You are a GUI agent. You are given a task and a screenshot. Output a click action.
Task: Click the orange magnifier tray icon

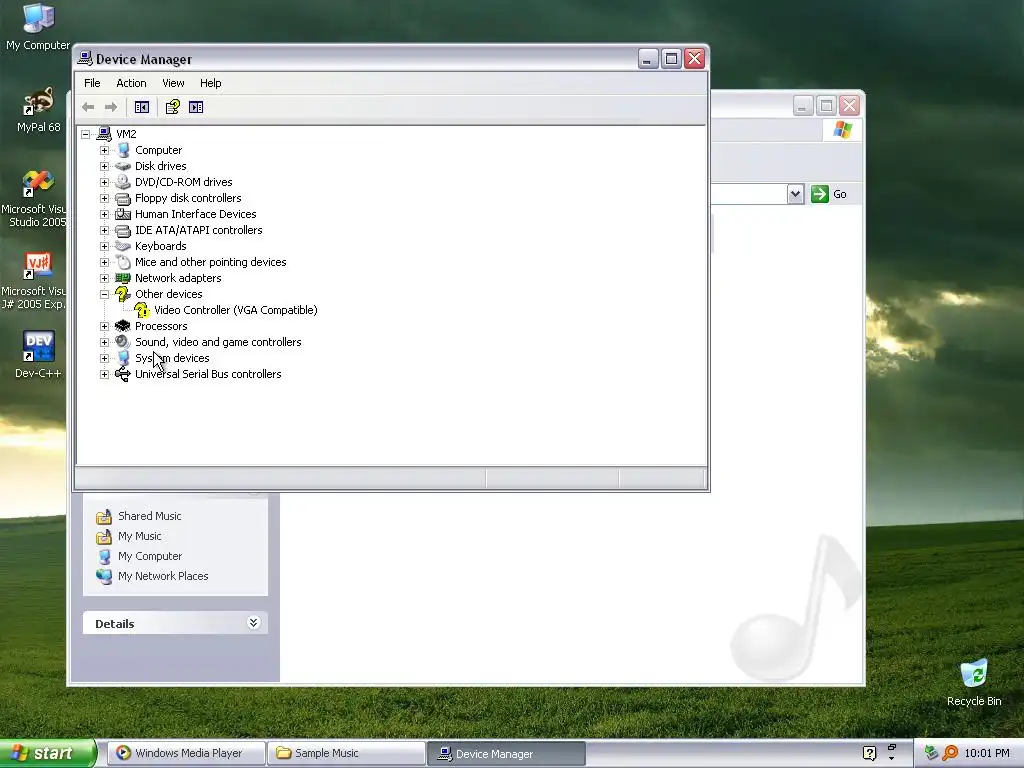click(950, 753)
